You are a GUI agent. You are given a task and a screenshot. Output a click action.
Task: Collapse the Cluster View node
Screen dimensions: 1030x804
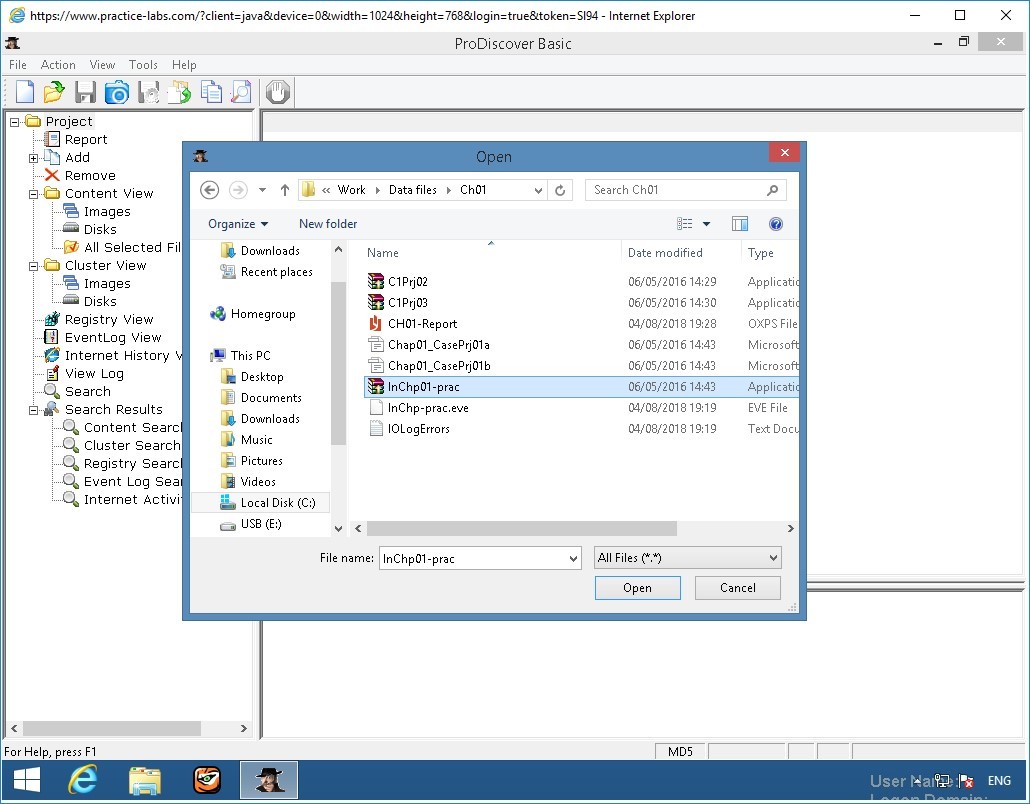(34, 266)
